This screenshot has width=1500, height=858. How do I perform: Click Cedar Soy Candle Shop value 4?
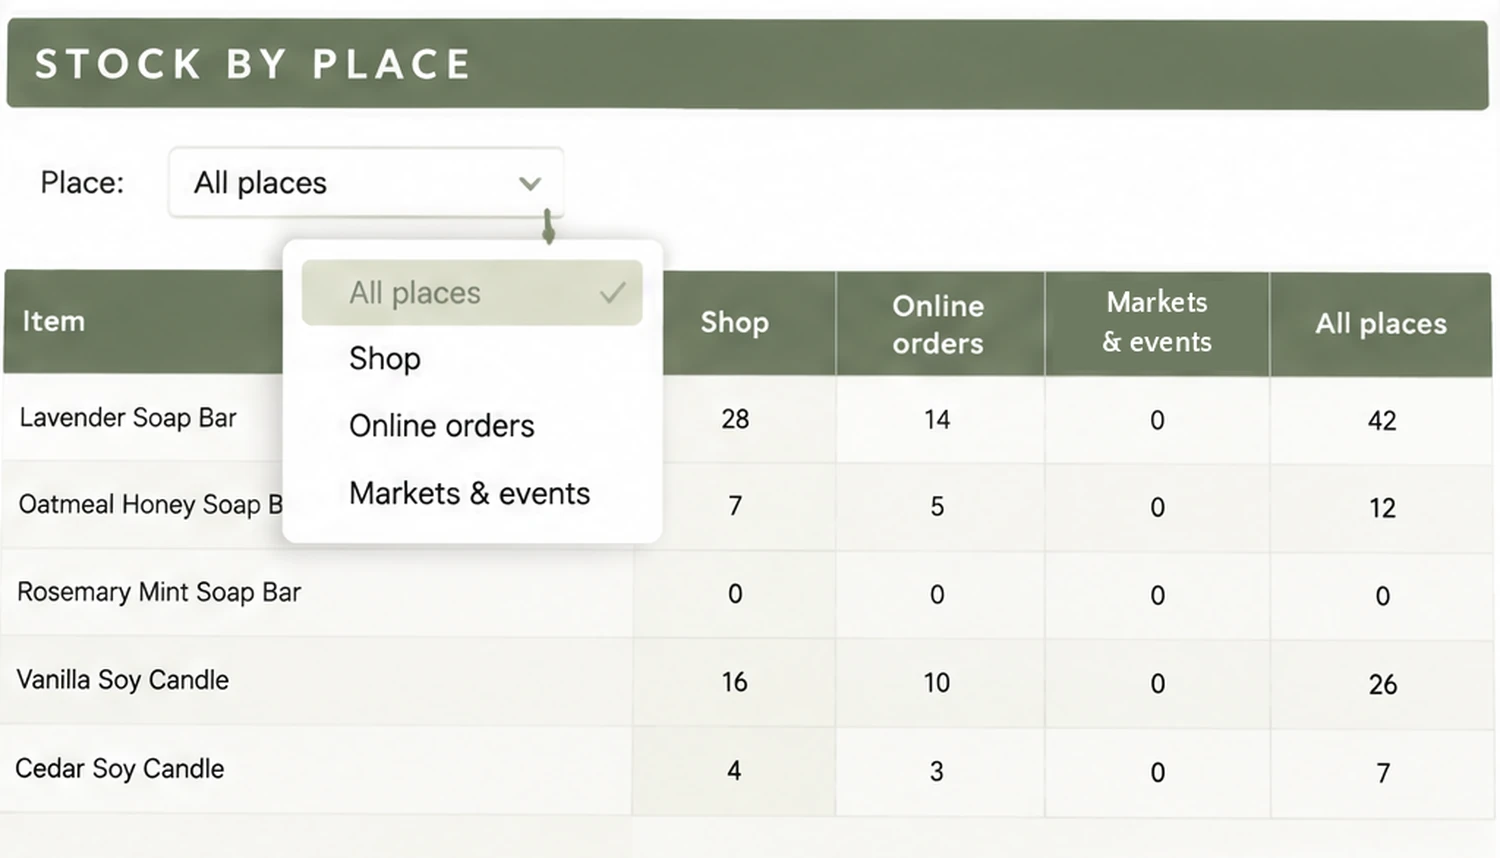click(x=734, y=770)
